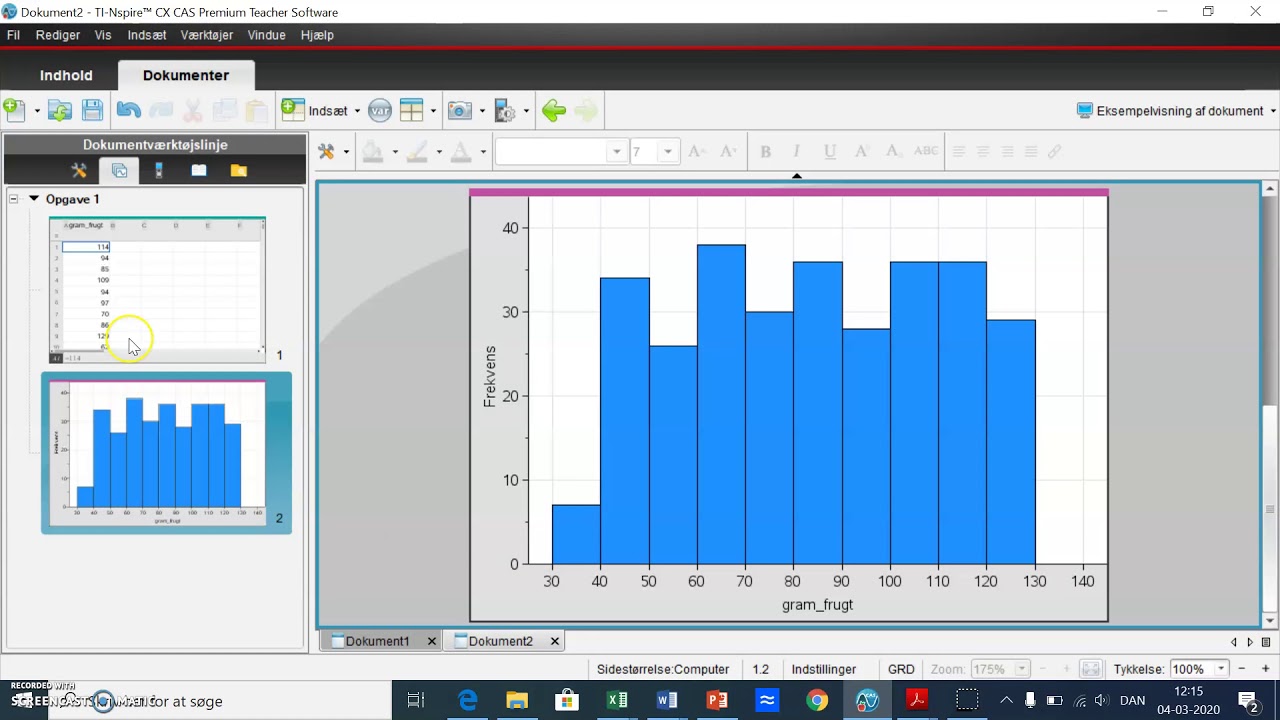Click the var variables icon
Image resolution: width=1280 pixels, height=720 pixels.
pyautogui.click(x=380, y=110)
